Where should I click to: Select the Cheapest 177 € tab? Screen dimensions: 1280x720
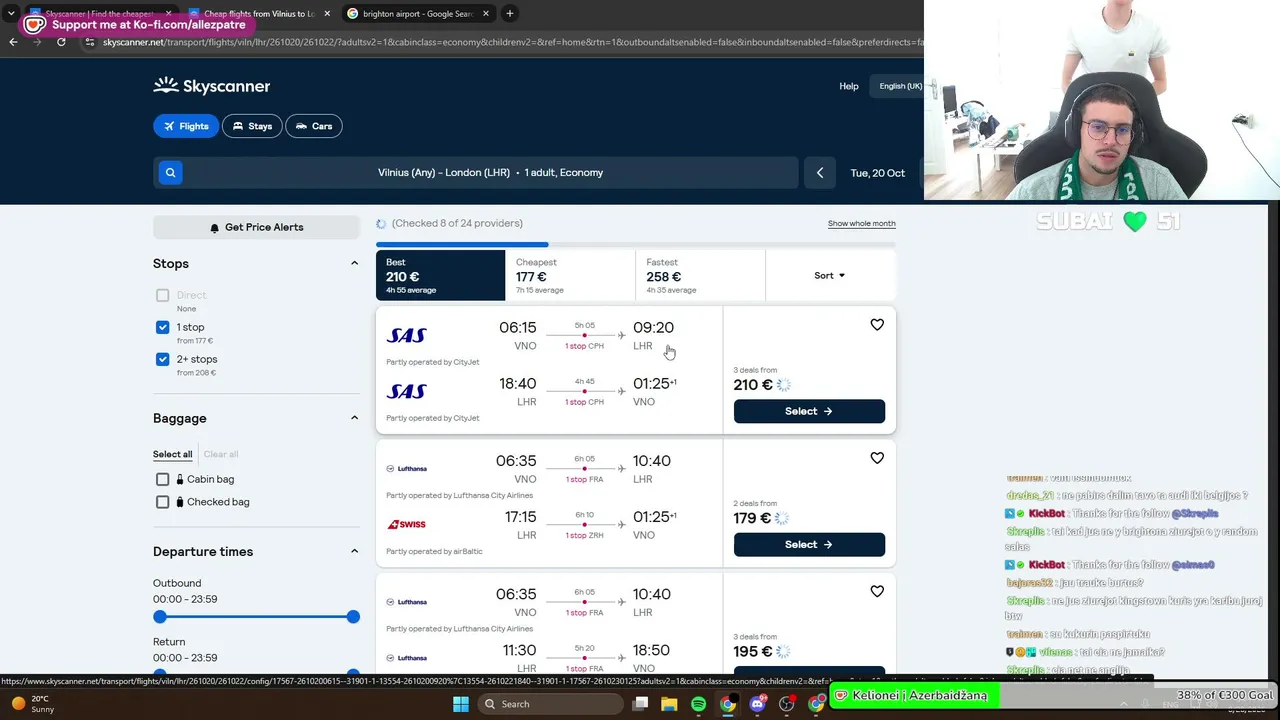pyautogui.click(x=570, y=275)
